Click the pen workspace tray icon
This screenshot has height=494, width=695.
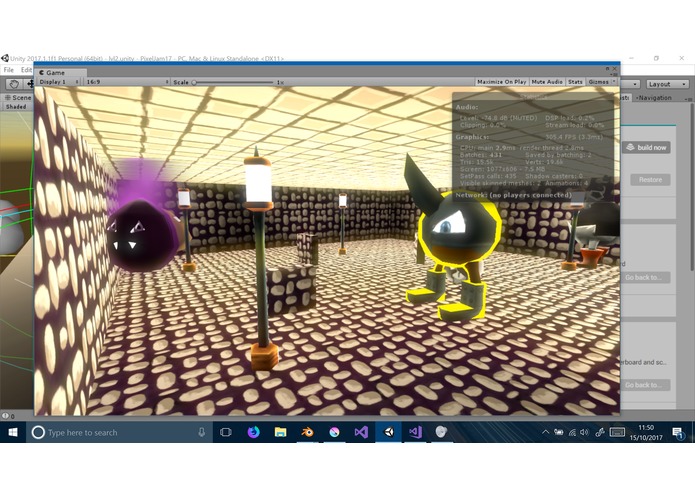600,432
